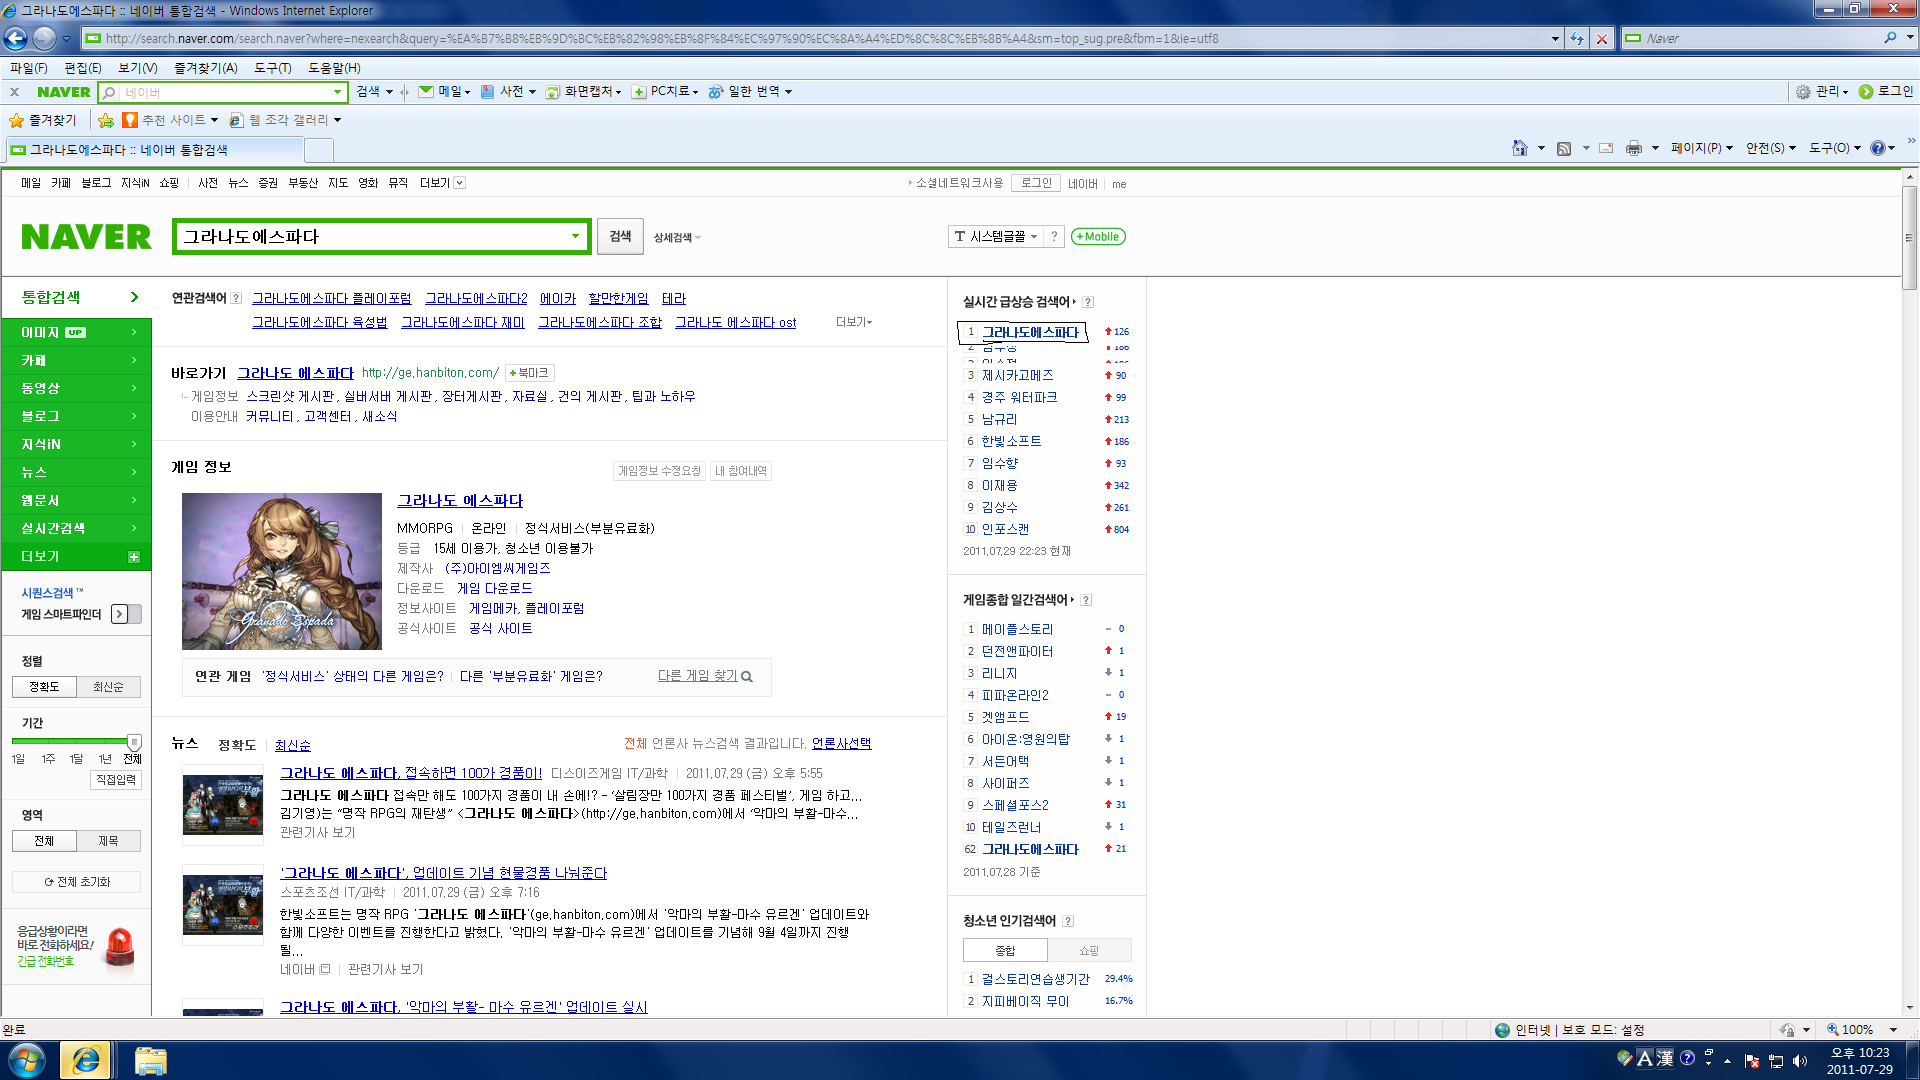Close the Naver toolbar with its X

pyautogui.click(x=14, y=92)
